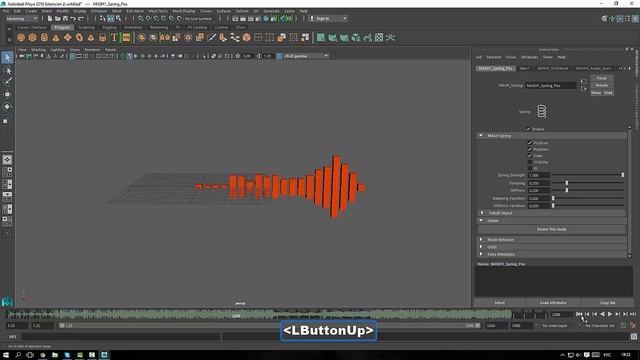Click the polygon sphere shelf icon
The image size is (640, 360).
coord(21,38)
